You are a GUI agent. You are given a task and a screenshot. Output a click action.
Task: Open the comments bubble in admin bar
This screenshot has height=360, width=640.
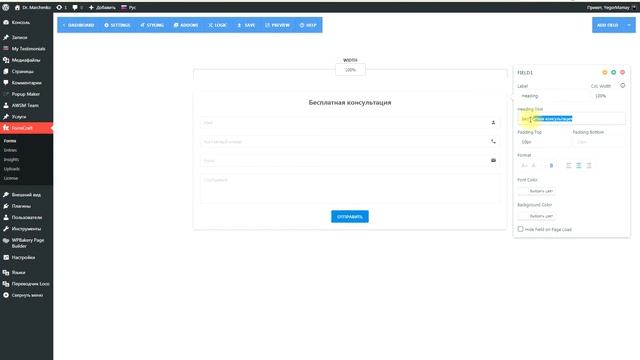(78, 7)
